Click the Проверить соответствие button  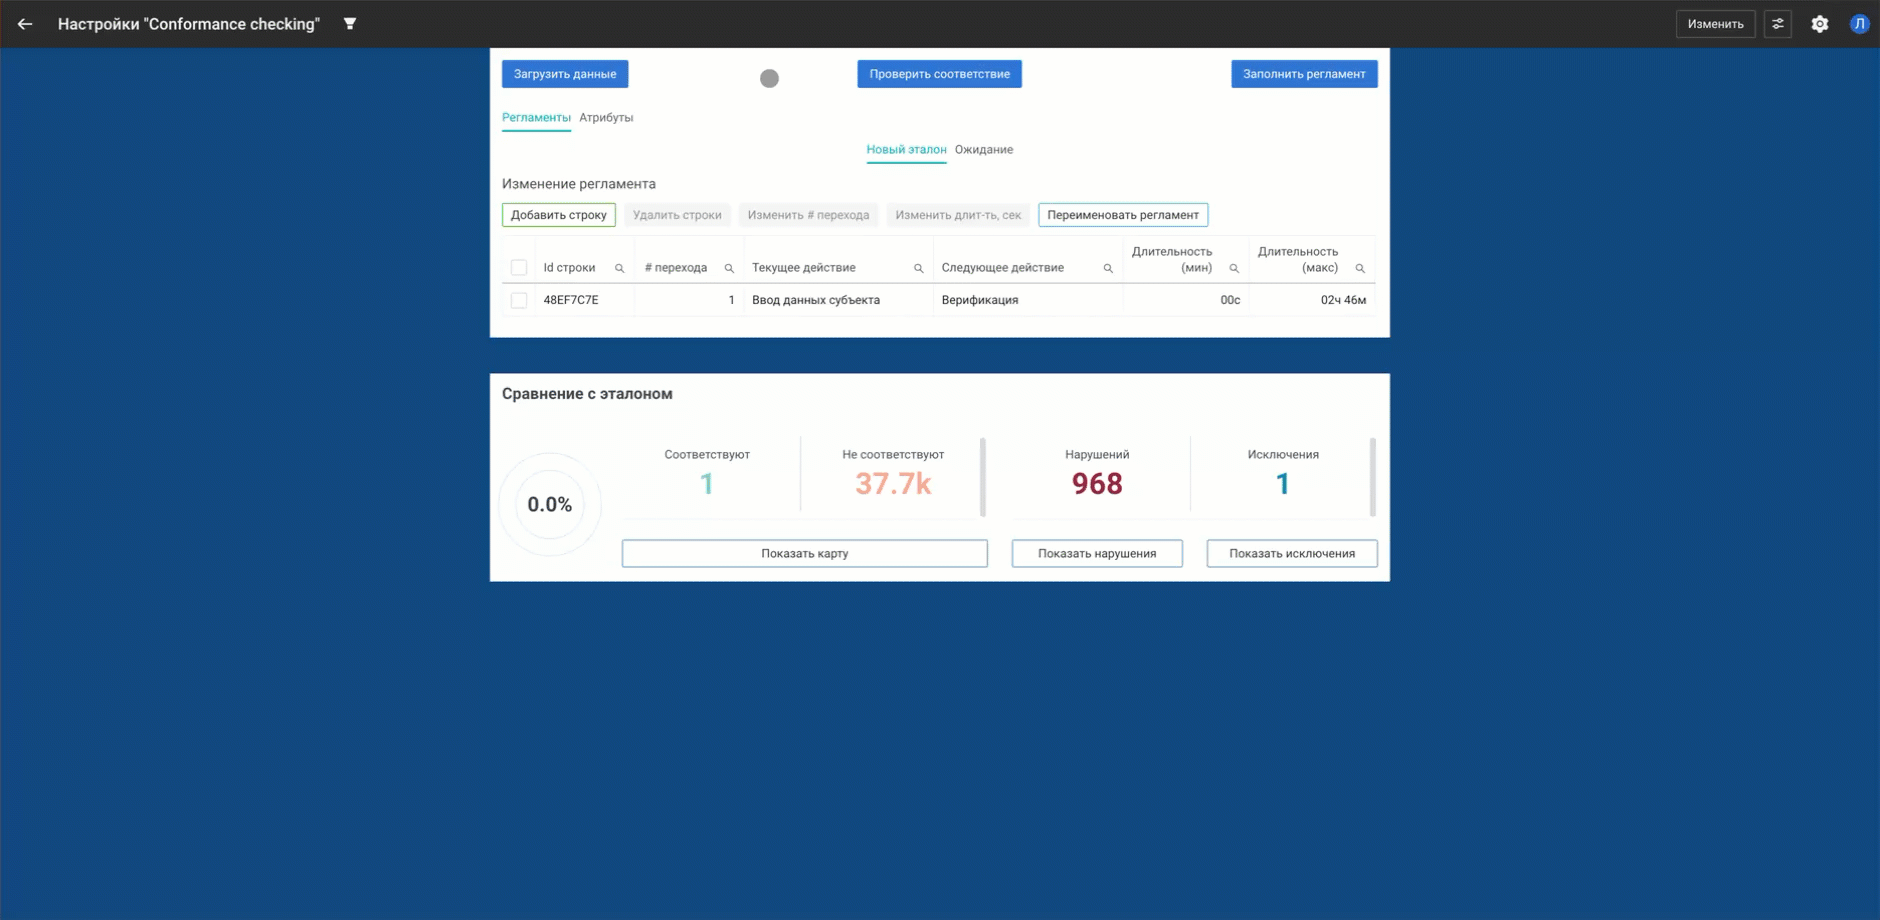(x=939, y=74)
